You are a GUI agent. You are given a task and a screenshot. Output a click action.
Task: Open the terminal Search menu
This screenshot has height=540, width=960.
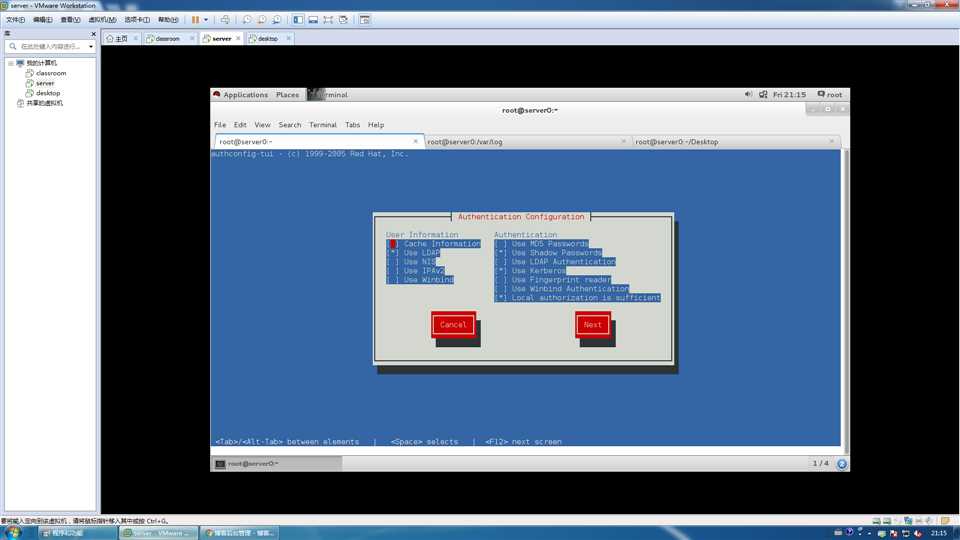coord(290,125)
